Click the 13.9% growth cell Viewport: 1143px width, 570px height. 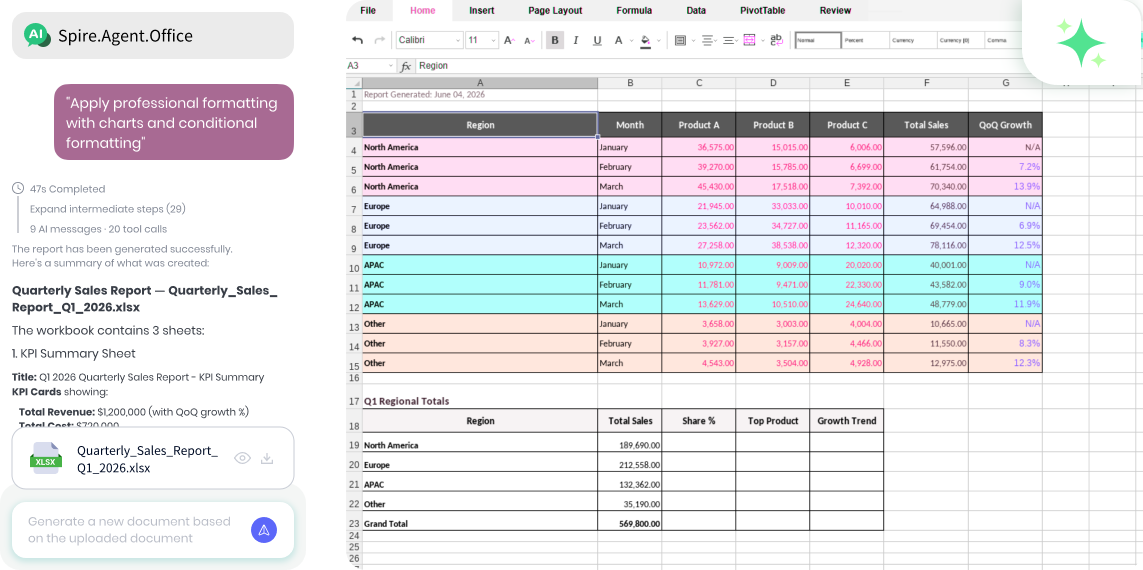coord(1005,187)
